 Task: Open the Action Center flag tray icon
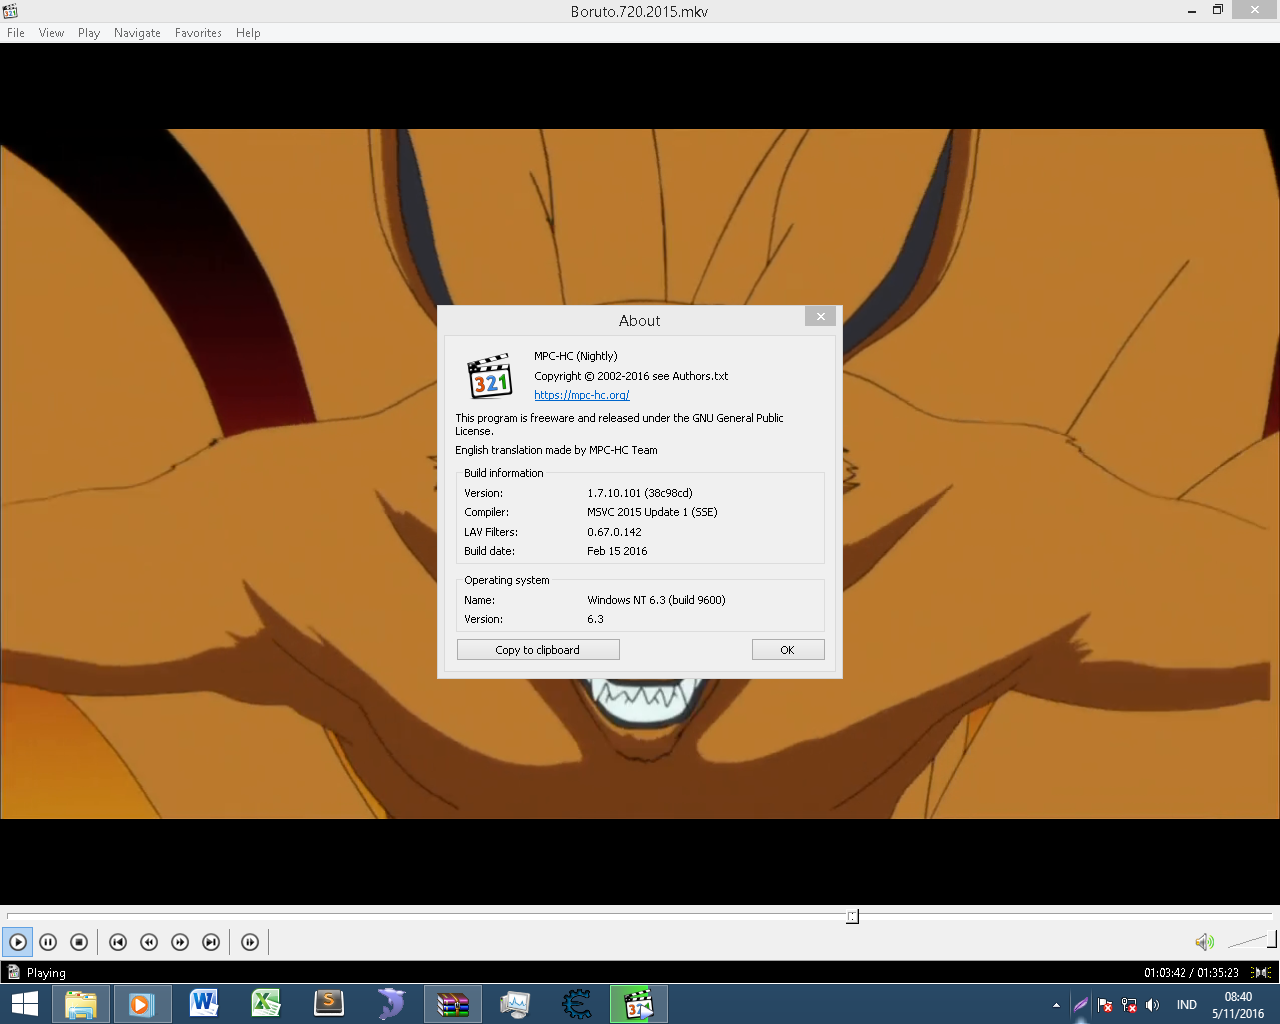(x=1105, y=1005)
